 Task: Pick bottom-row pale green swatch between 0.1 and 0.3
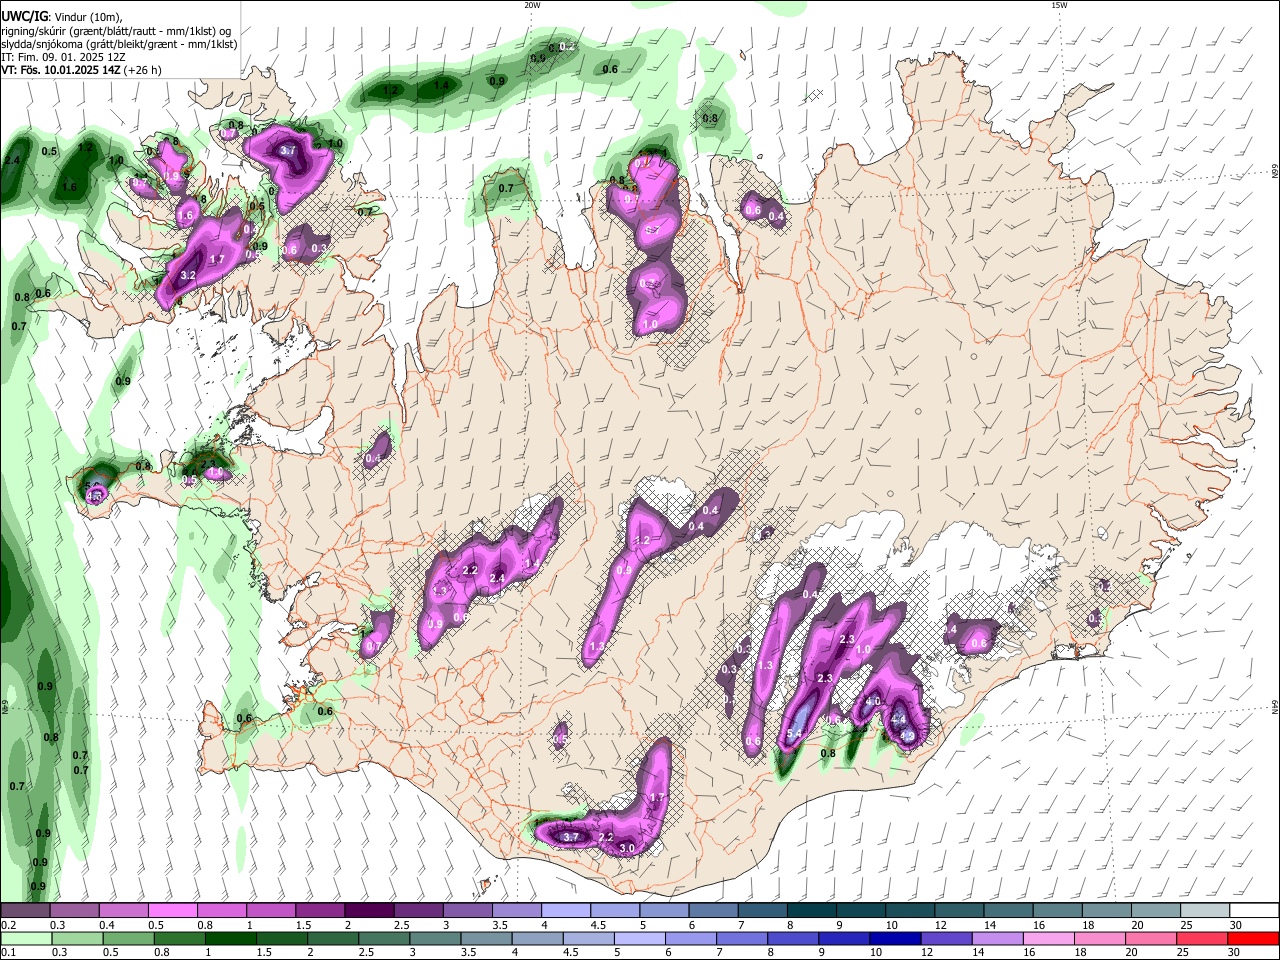[25, 938]
